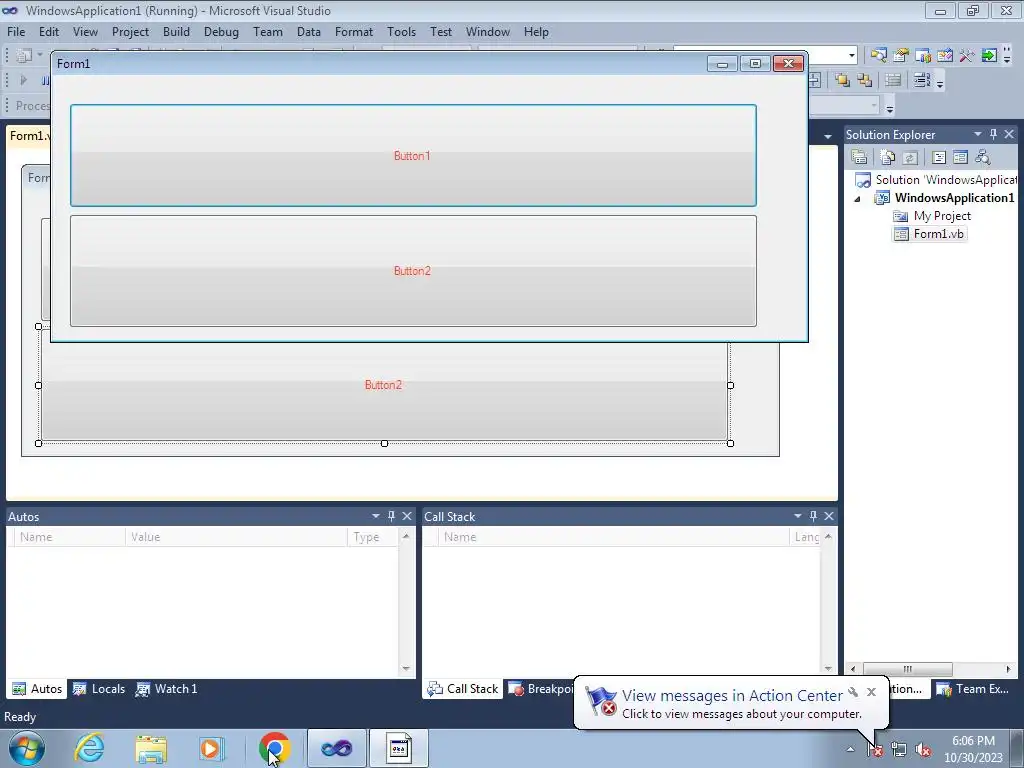Open Internet Explorer from the taskbar
Image resolution: width=1024 pixels, height=768 pixels.
(89, 748)
